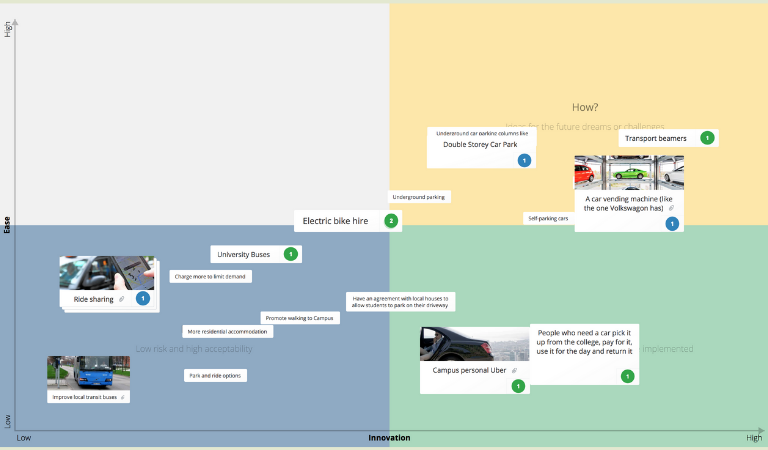The width and height of the screenshot is (768, 450).
Task: Click the attachment icon on Campus personal Uber
Action: 515,370
